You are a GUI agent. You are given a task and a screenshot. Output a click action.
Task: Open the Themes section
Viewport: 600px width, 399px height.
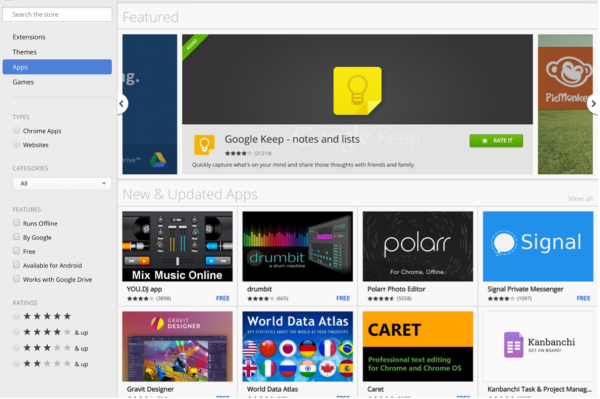click(x=24, y=52)
